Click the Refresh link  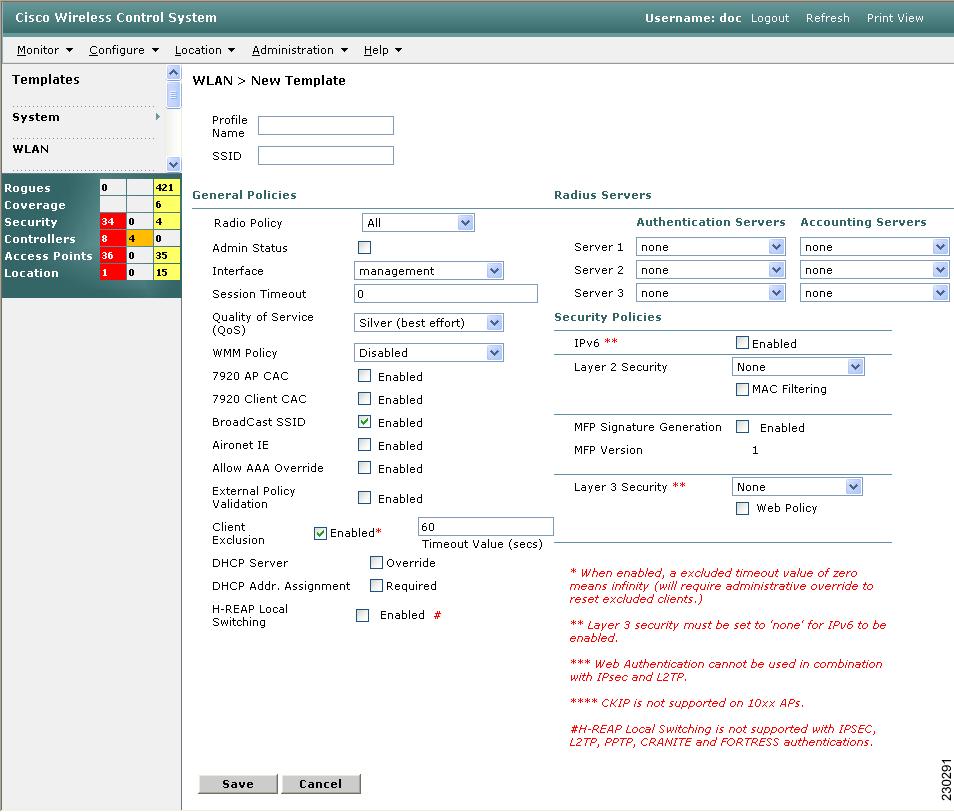pyautogui.click(x=827, y=18)
